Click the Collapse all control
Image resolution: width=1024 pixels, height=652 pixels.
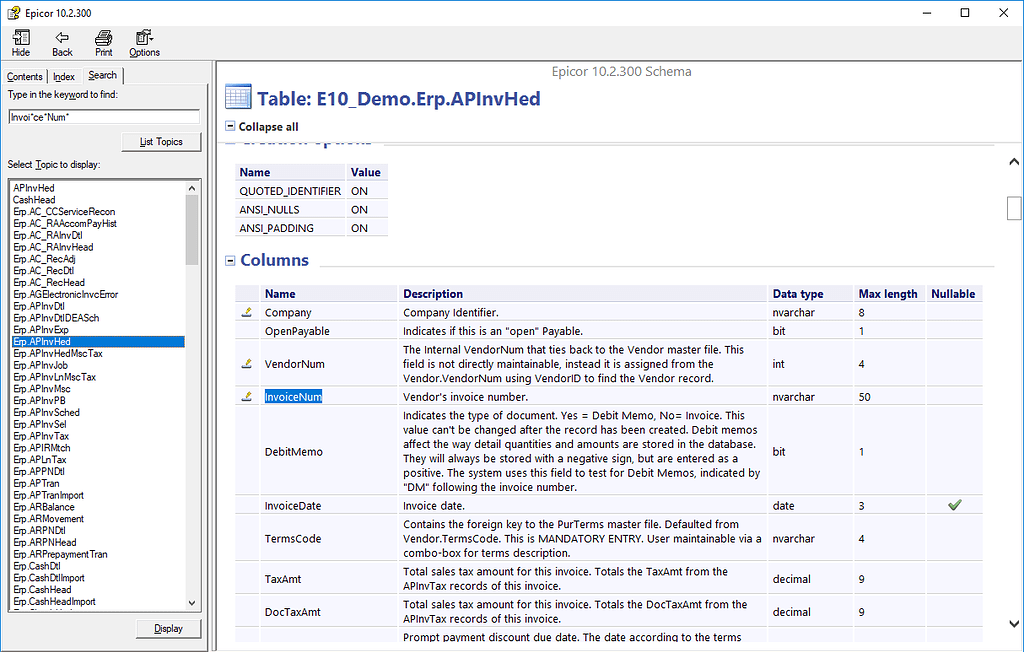pyautogui.click(x=228, y=126)
